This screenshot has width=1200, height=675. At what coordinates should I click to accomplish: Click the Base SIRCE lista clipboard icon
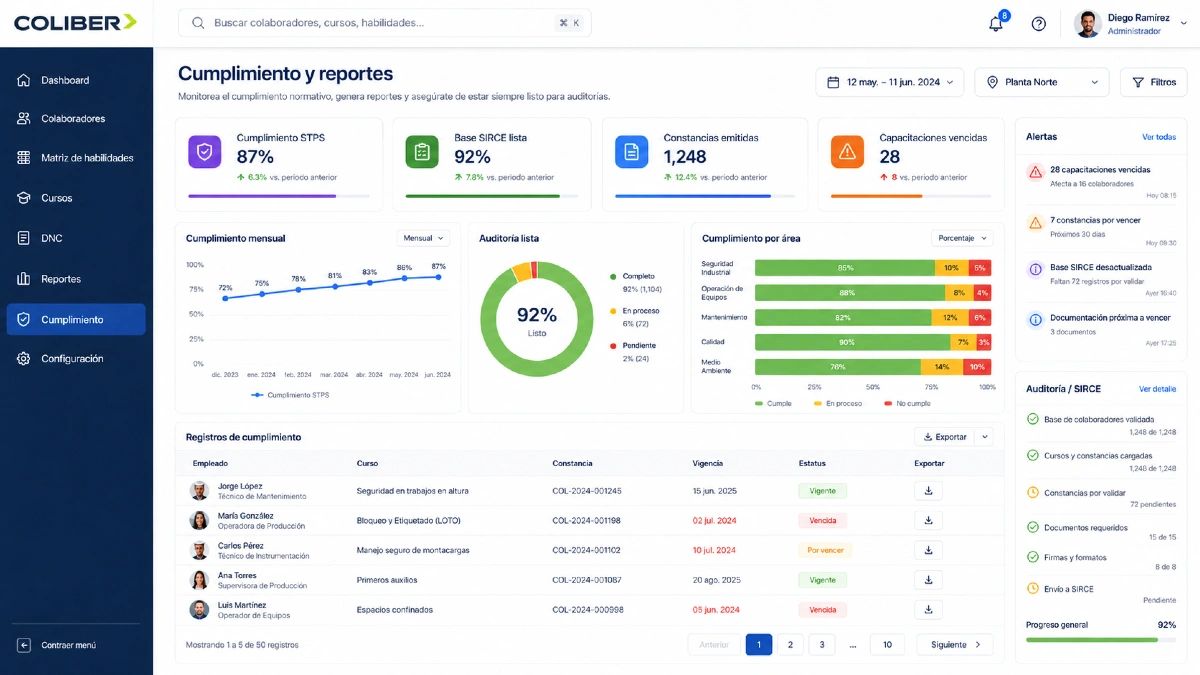click(x=422, y=152)
